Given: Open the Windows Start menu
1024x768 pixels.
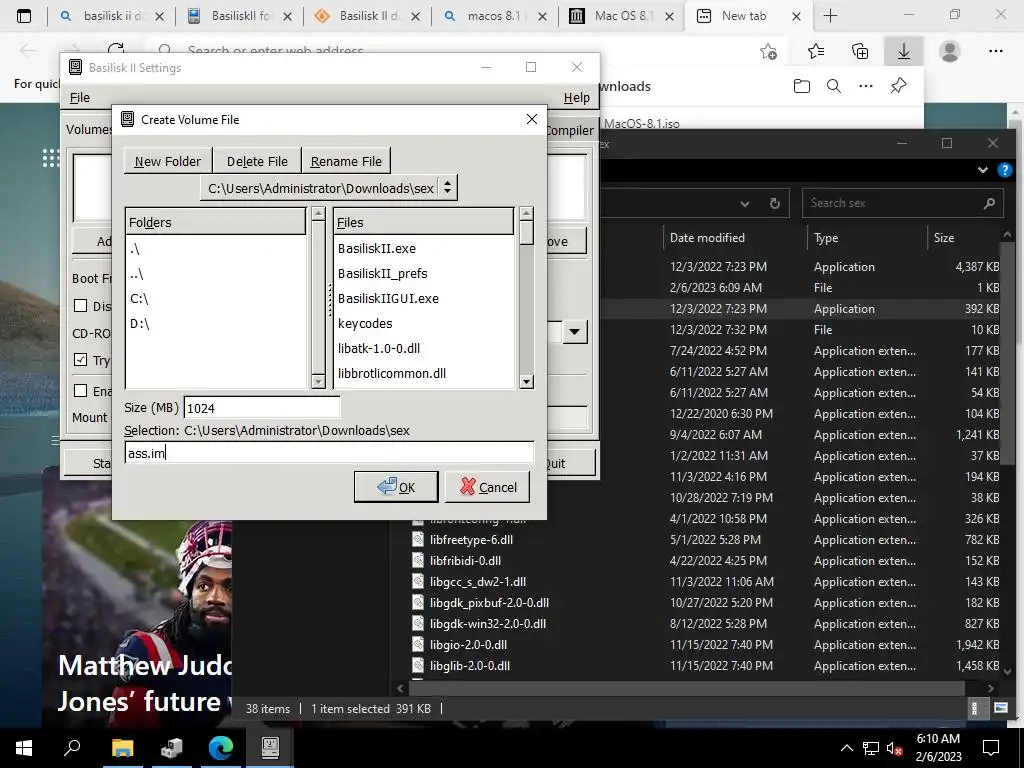Looking at the screenshot, I should click(x=24, y=748).
